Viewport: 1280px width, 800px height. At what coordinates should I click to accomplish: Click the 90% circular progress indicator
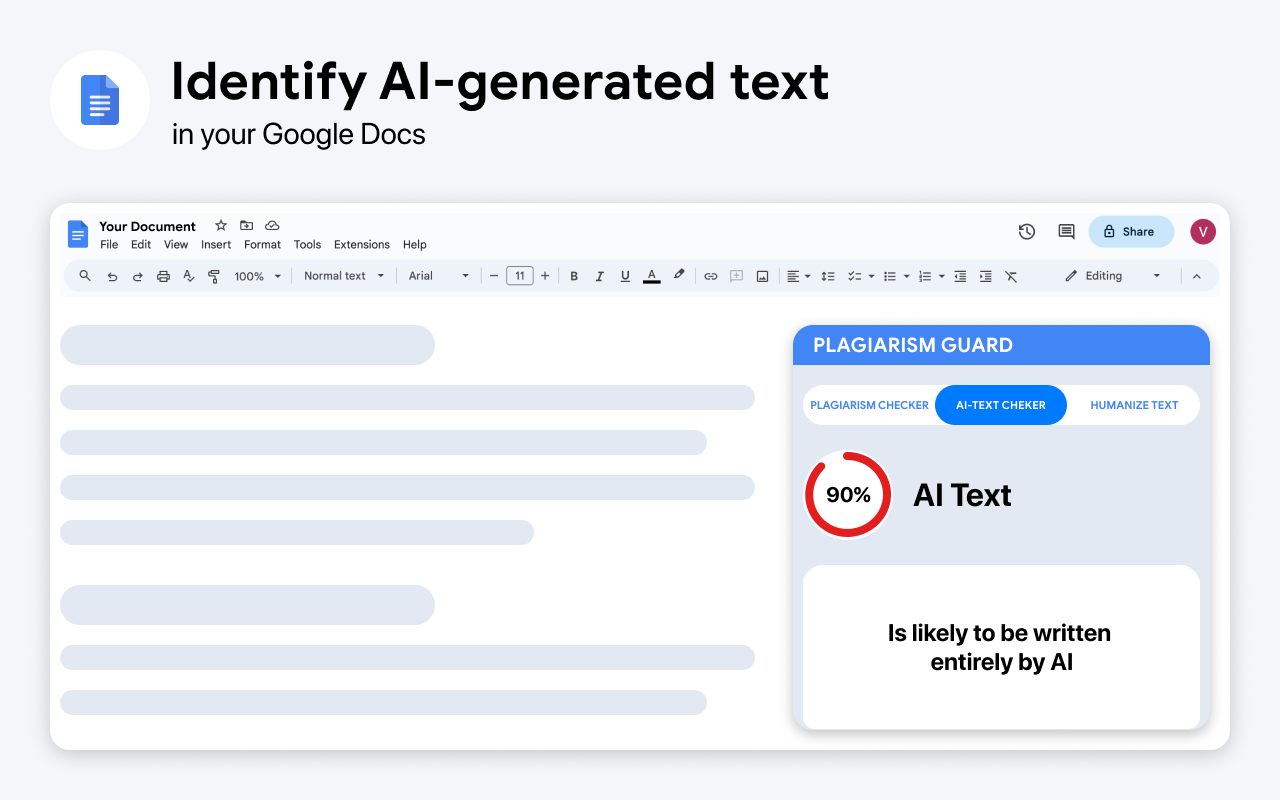[x=848, y=495]
